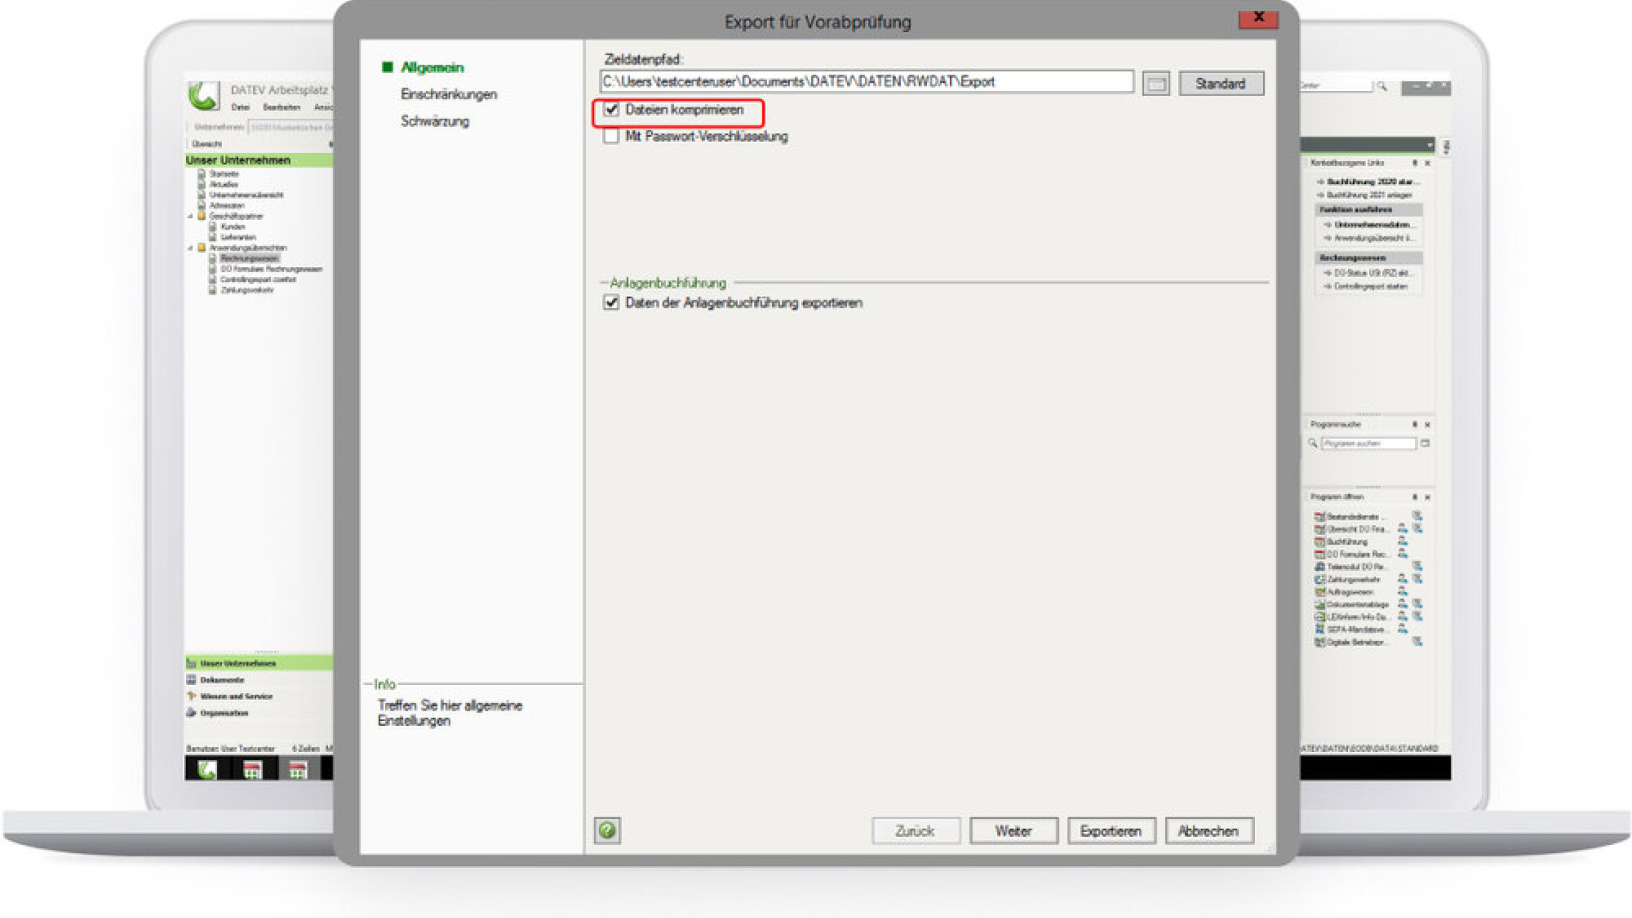Screen dimensions: 1632x918
Task: Click the Standard path button
Action: 1221,84
